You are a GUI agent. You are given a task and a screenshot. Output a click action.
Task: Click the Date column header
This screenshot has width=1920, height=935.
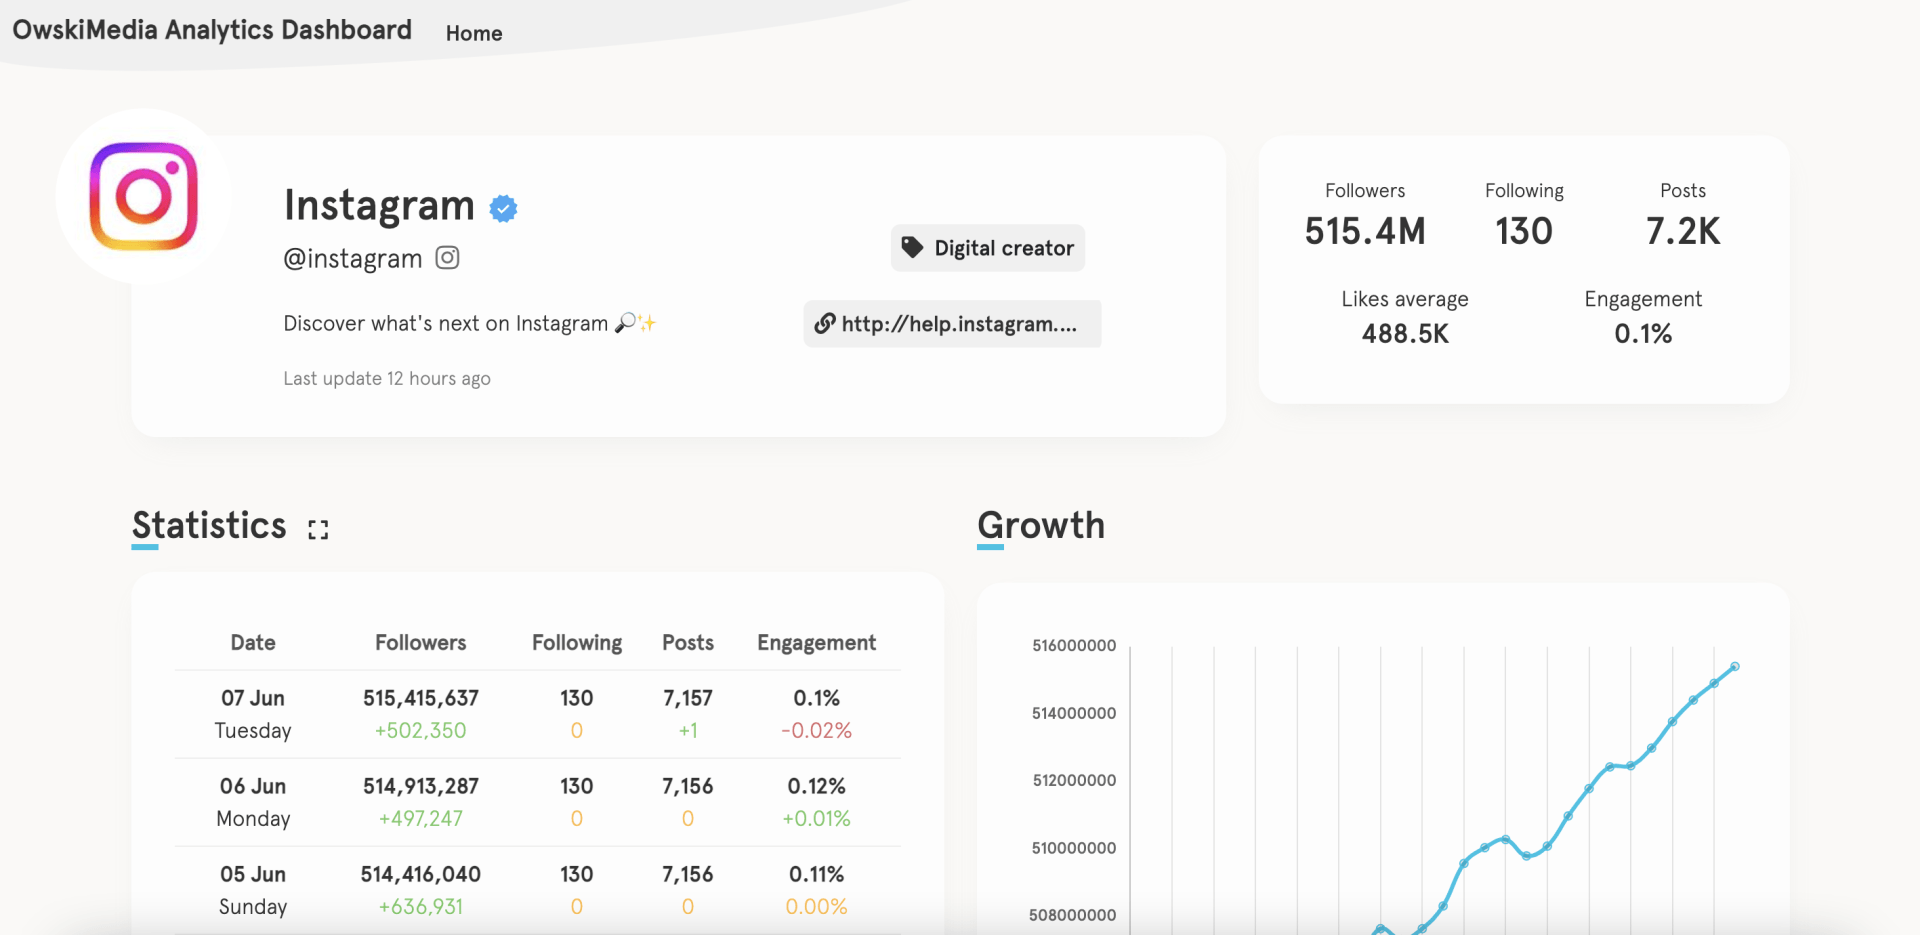[253, 643]
